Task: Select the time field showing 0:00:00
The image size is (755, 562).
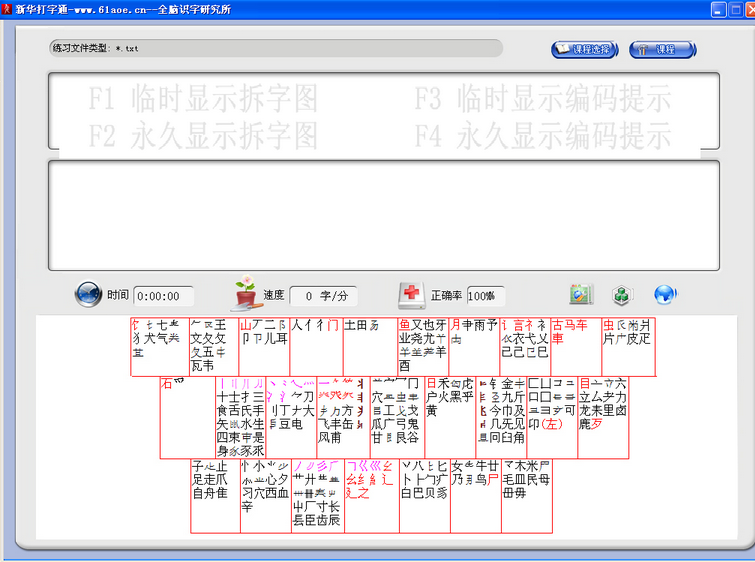Action: tap(163, 296)
